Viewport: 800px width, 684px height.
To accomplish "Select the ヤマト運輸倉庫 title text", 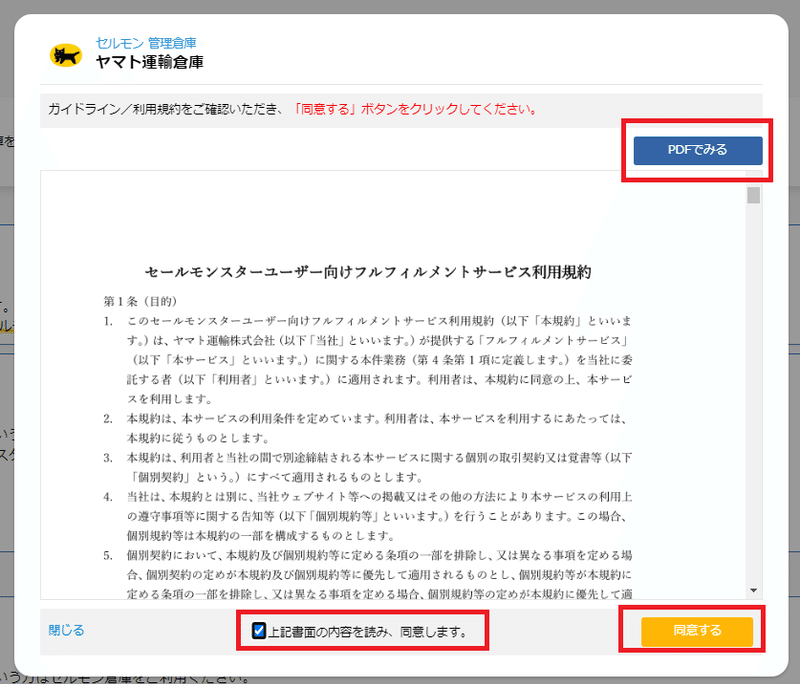I will pyautogui.click(x=149, y=62).
